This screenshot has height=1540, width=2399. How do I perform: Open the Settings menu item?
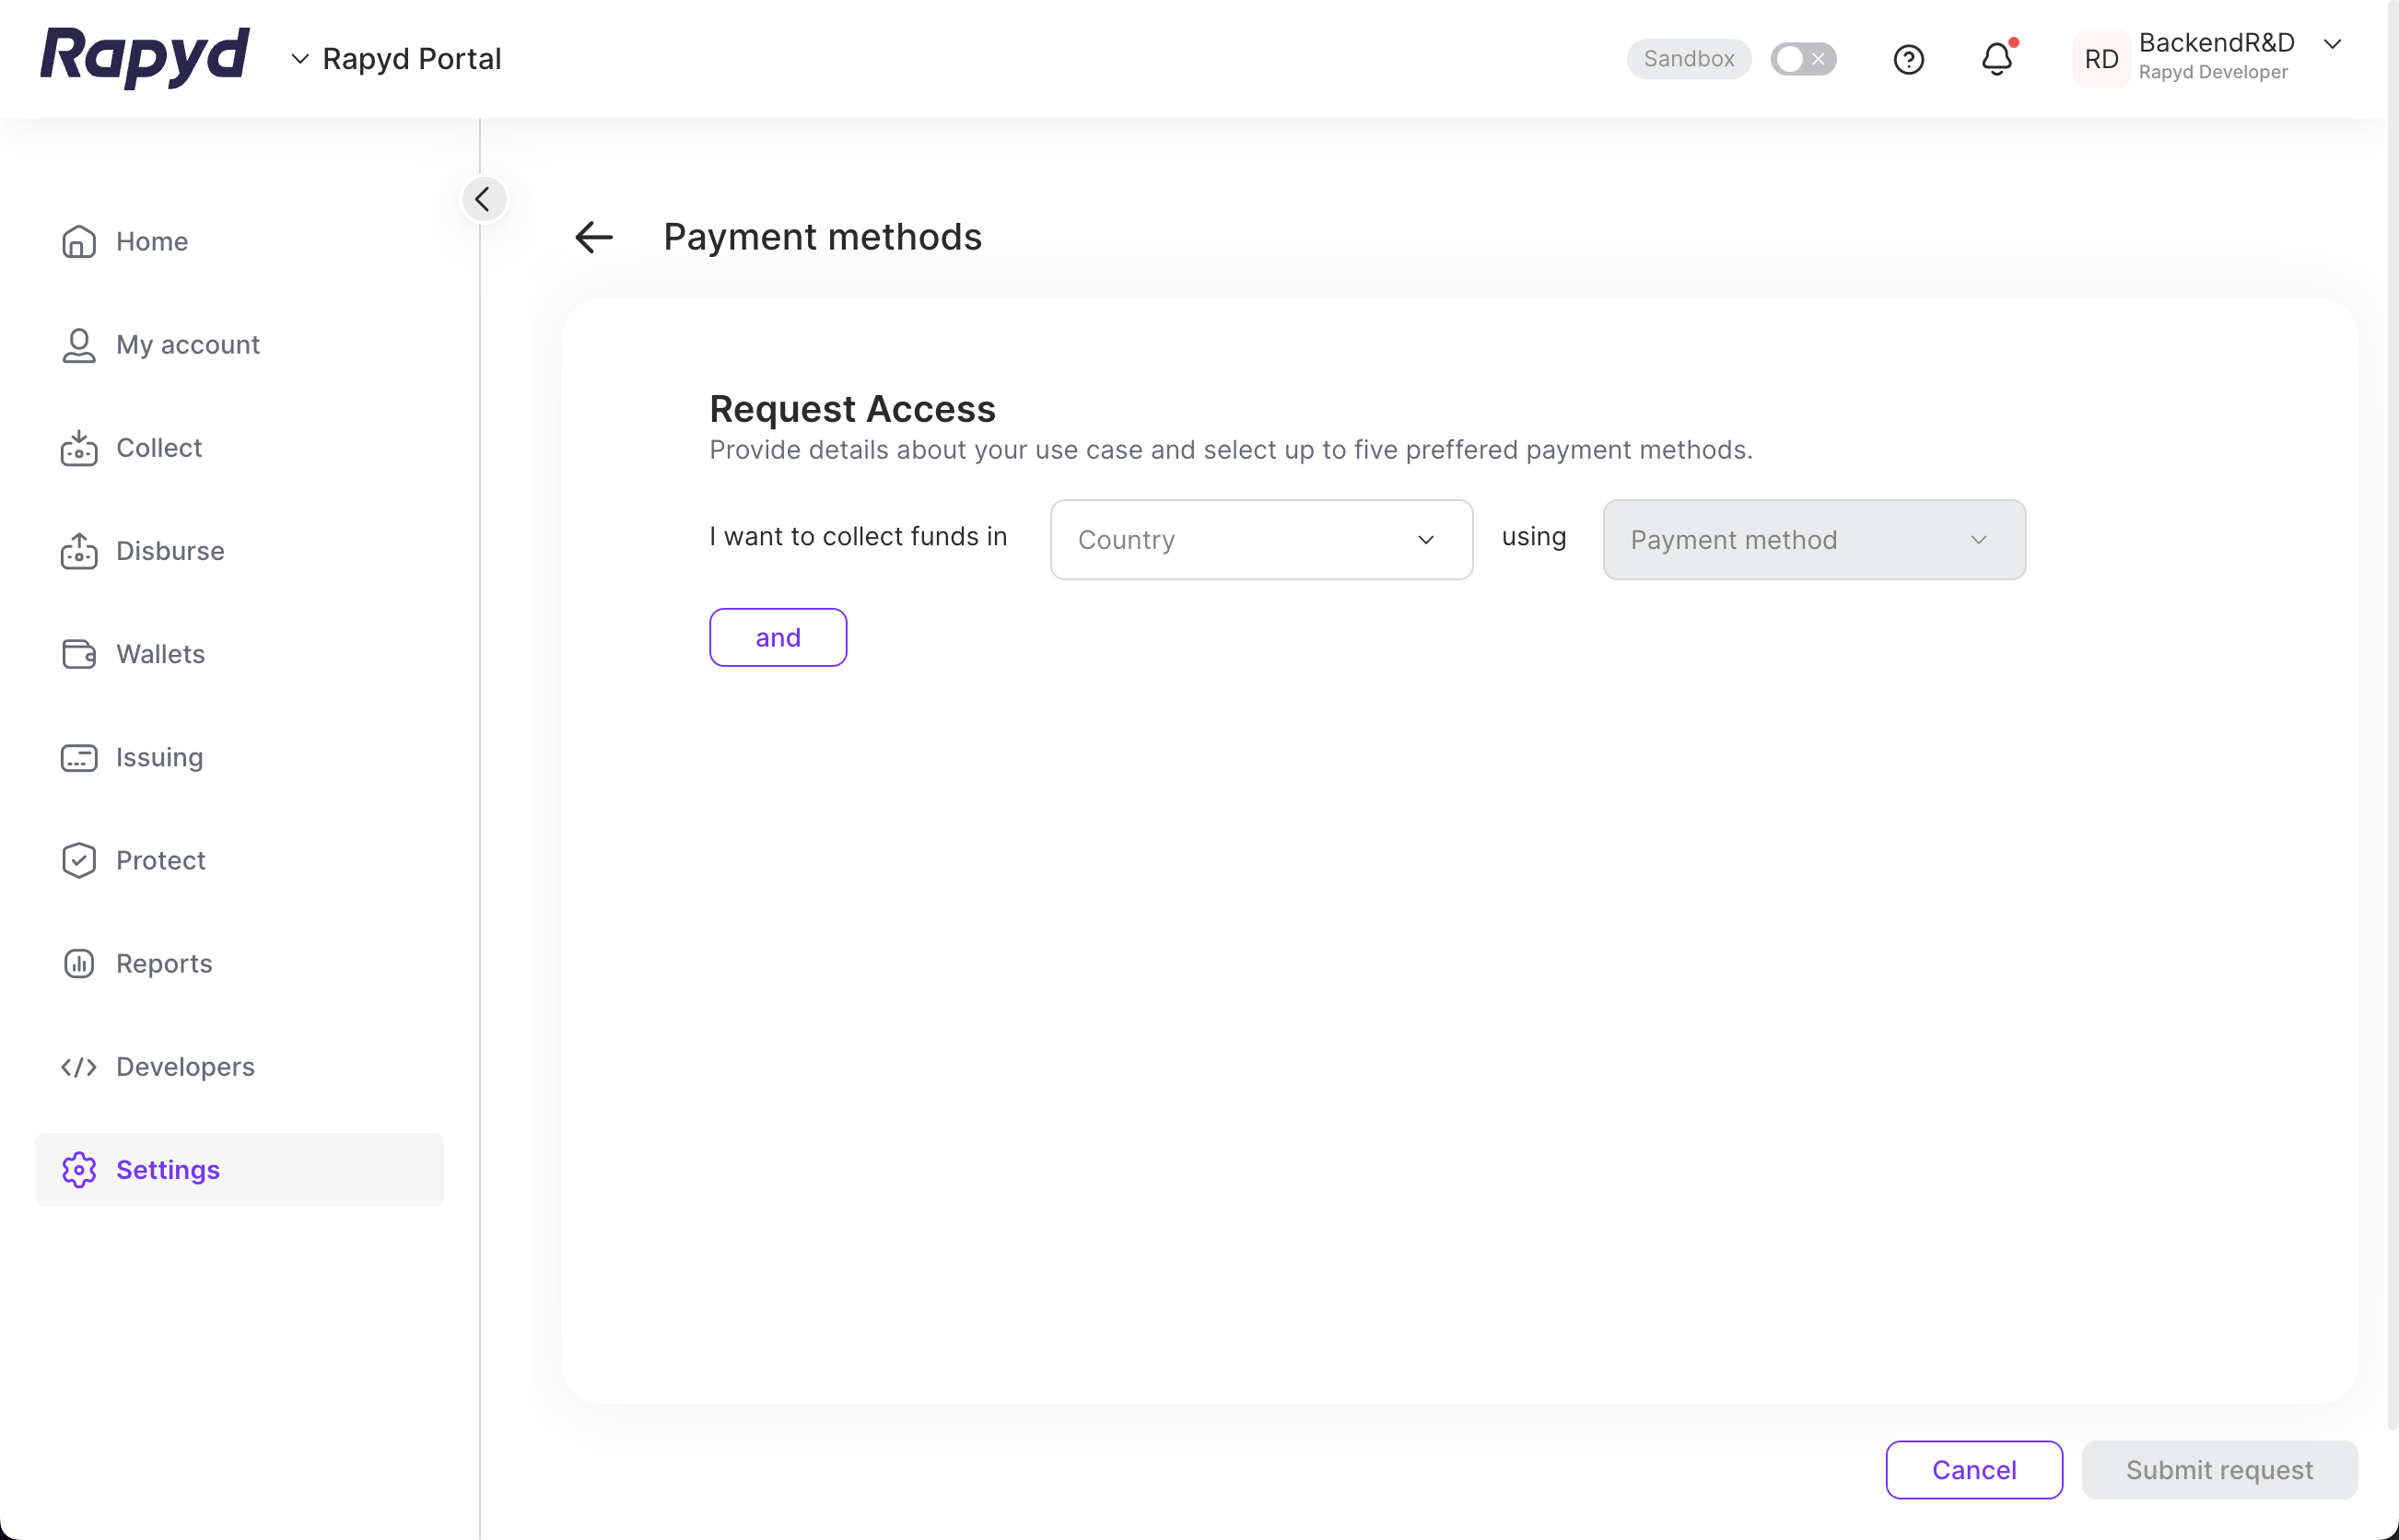[x=168, y=1170]
